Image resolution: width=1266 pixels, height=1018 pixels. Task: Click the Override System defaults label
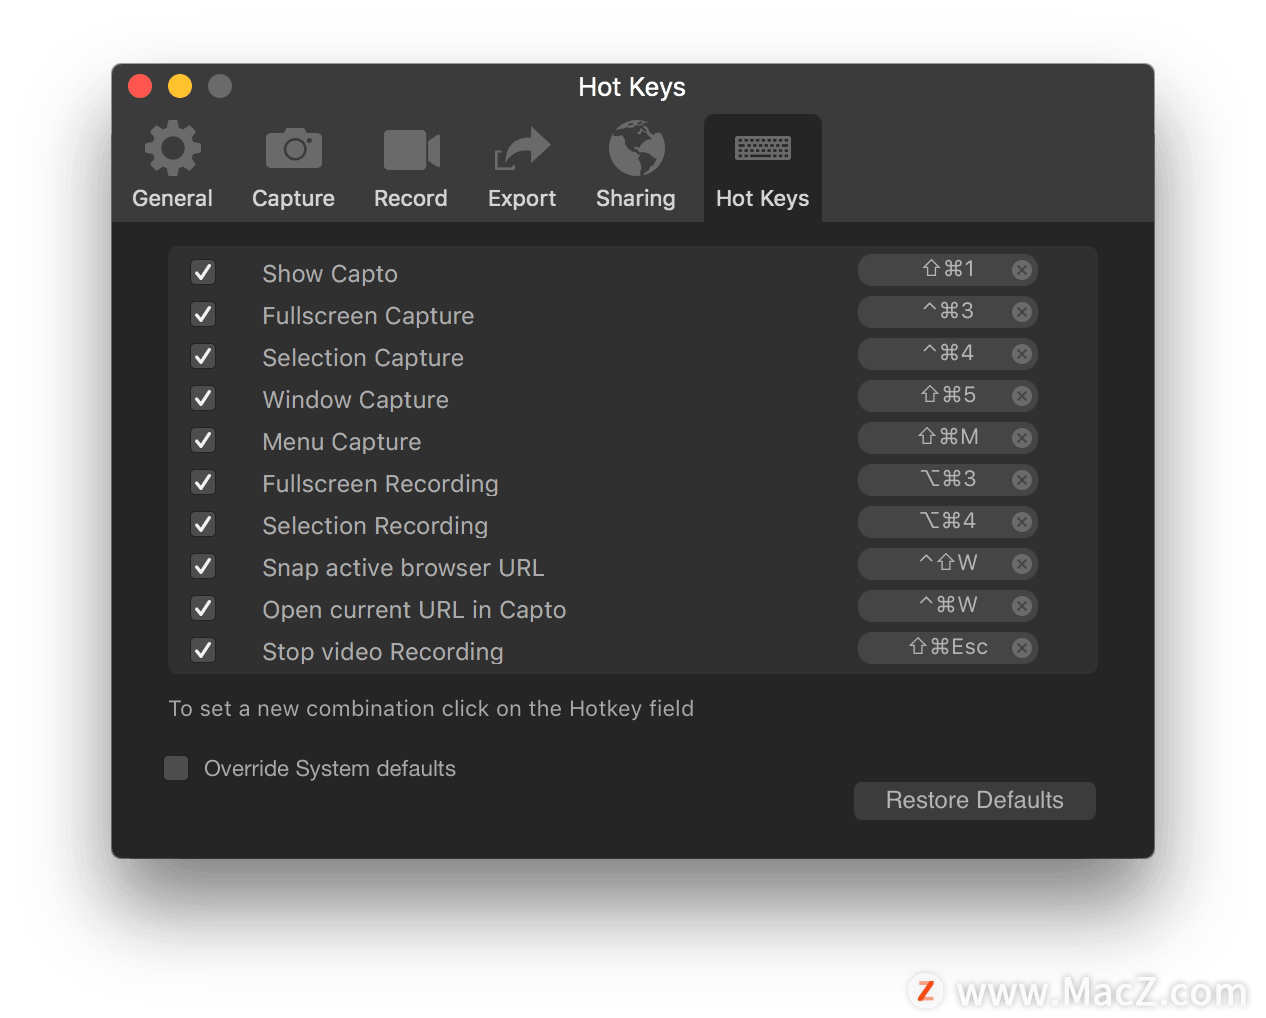pos(330,768)
